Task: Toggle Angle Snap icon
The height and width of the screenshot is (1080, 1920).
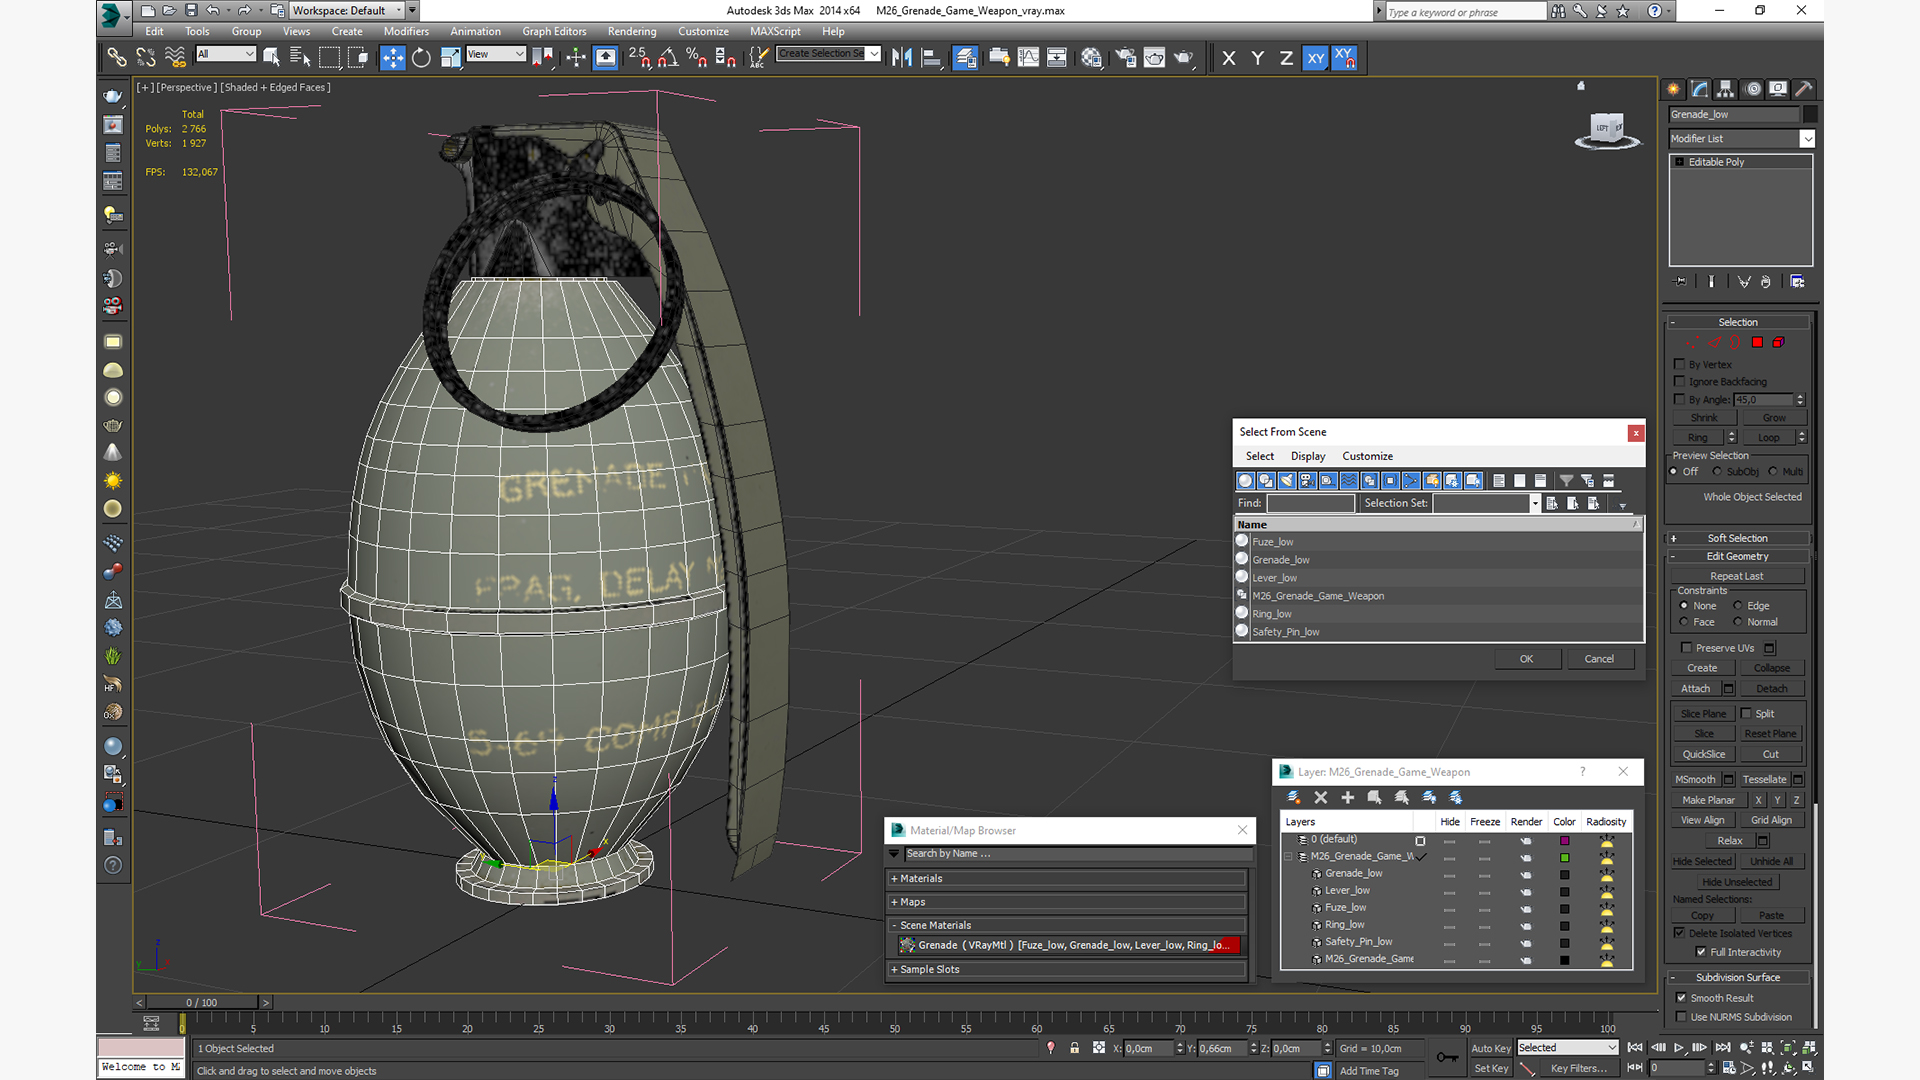Action: pyautogui.click(x=667, y=58)
